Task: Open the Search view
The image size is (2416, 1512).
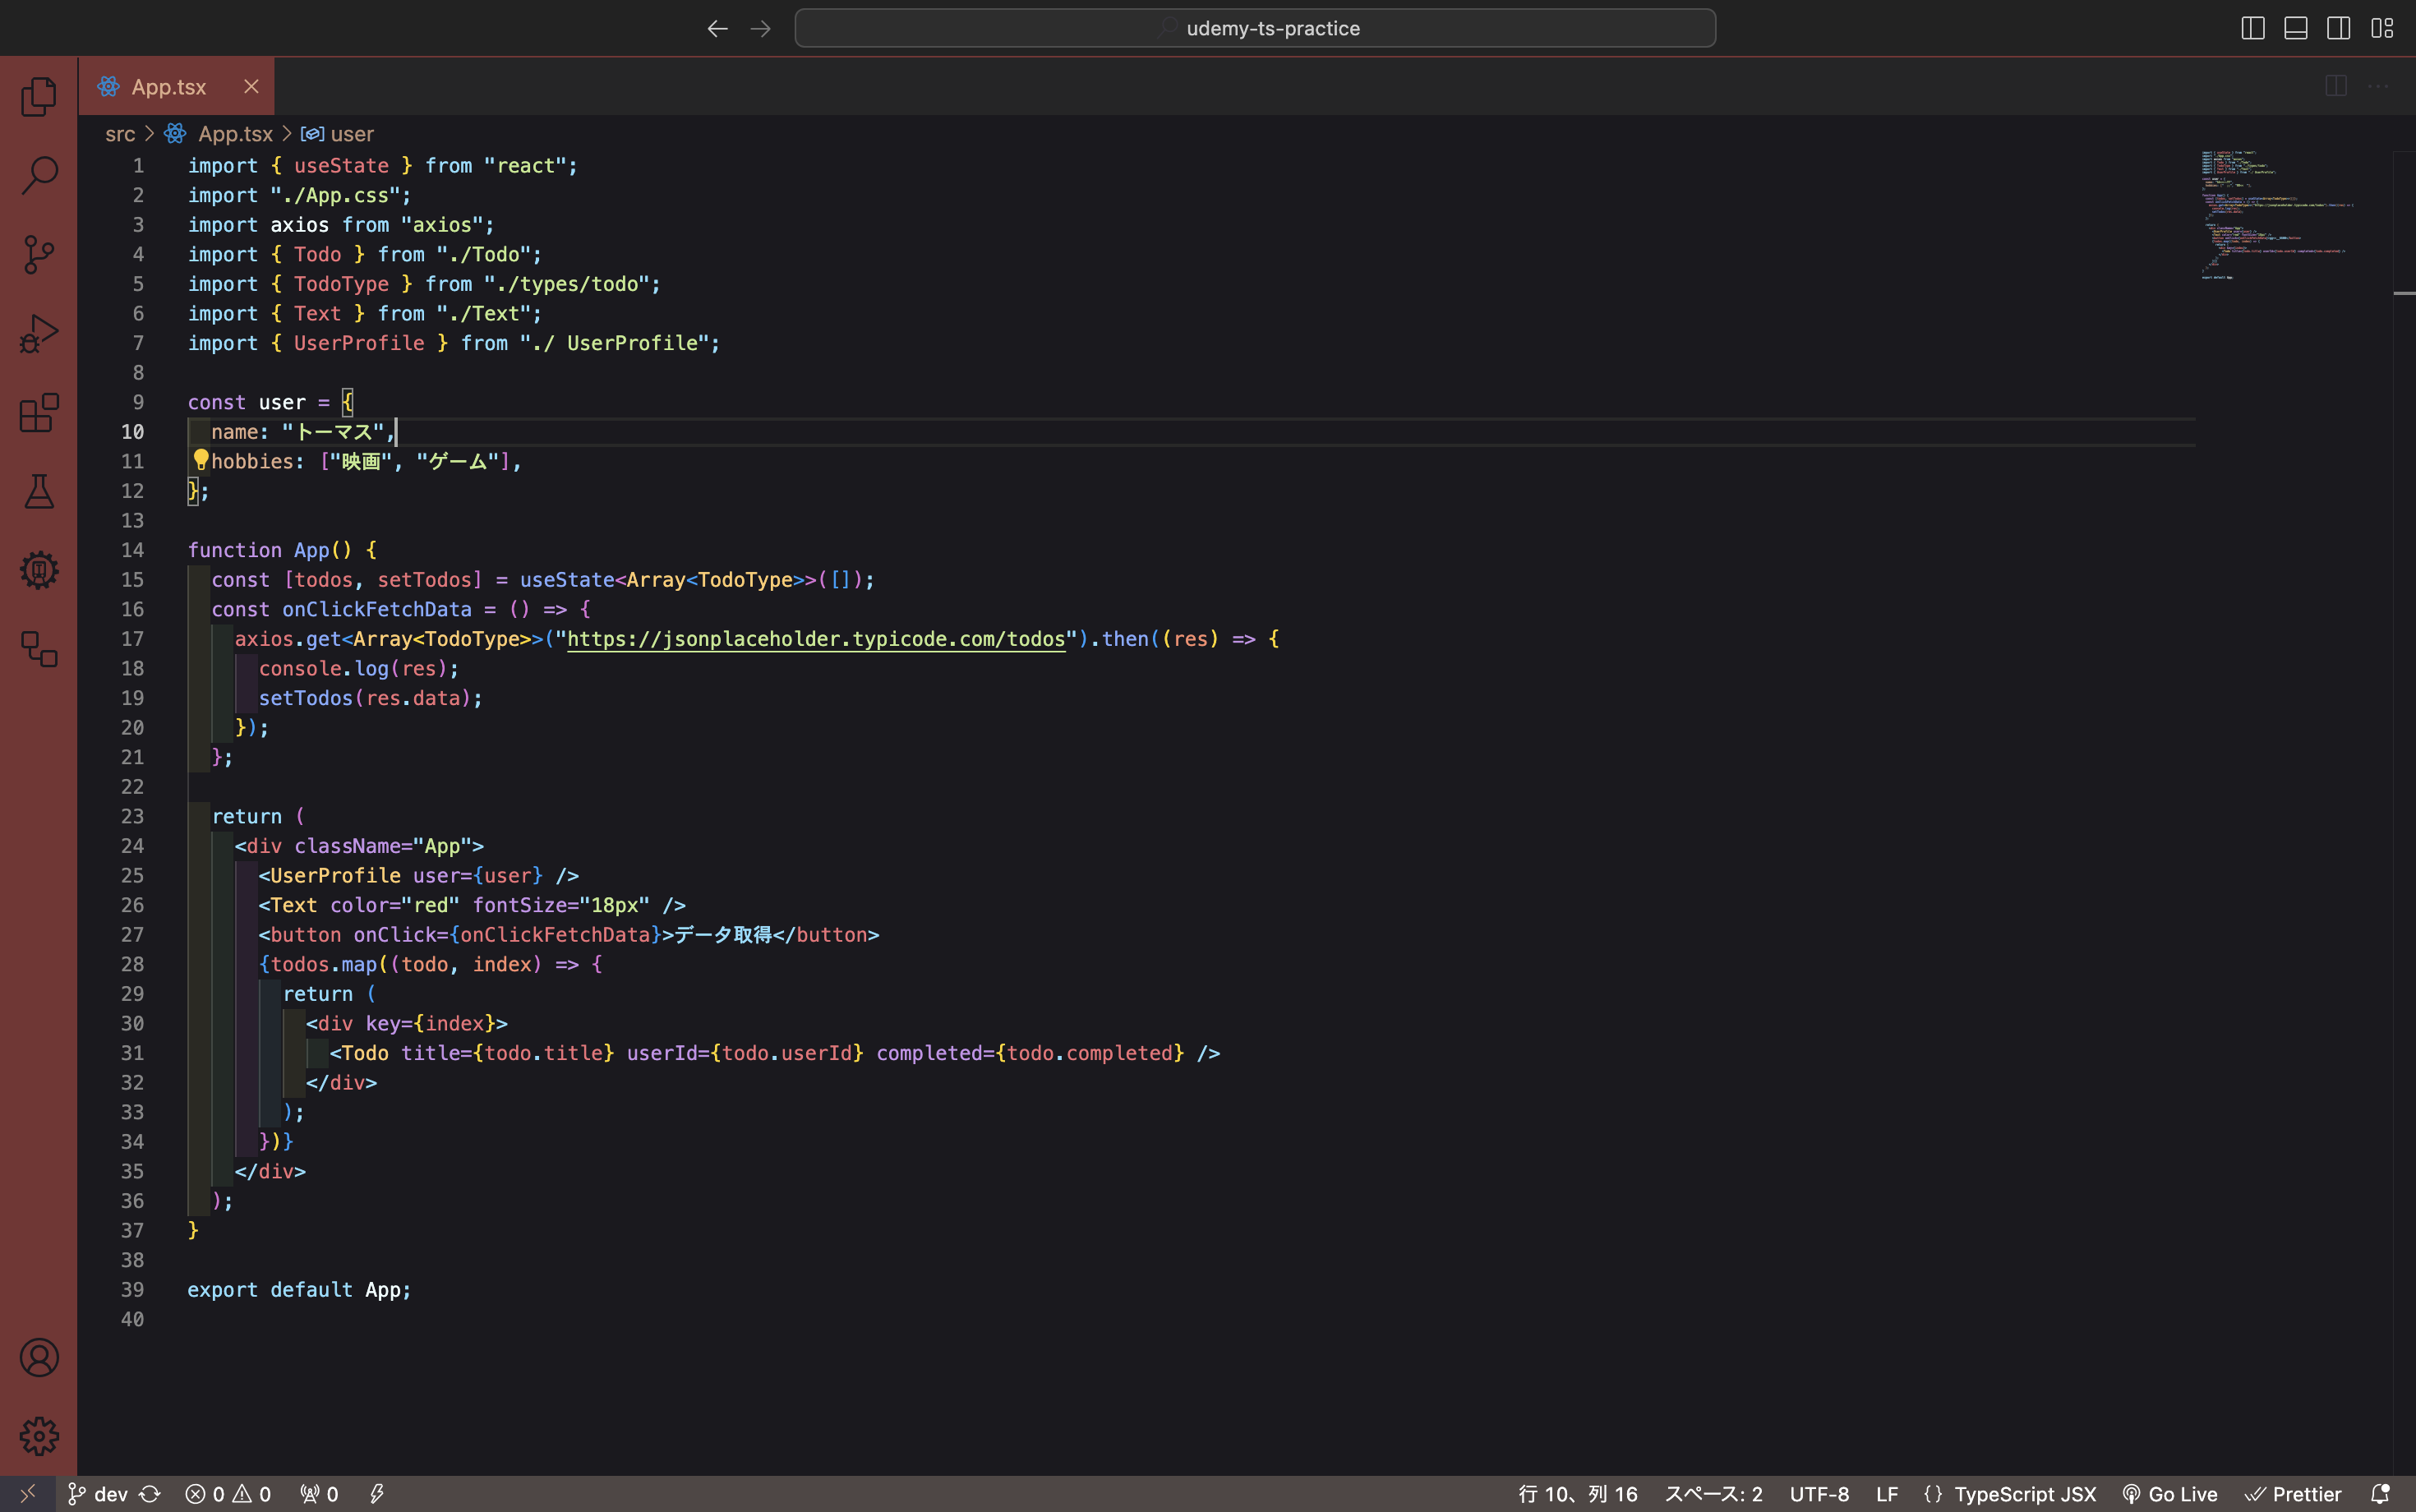Action: pos(39,174)
